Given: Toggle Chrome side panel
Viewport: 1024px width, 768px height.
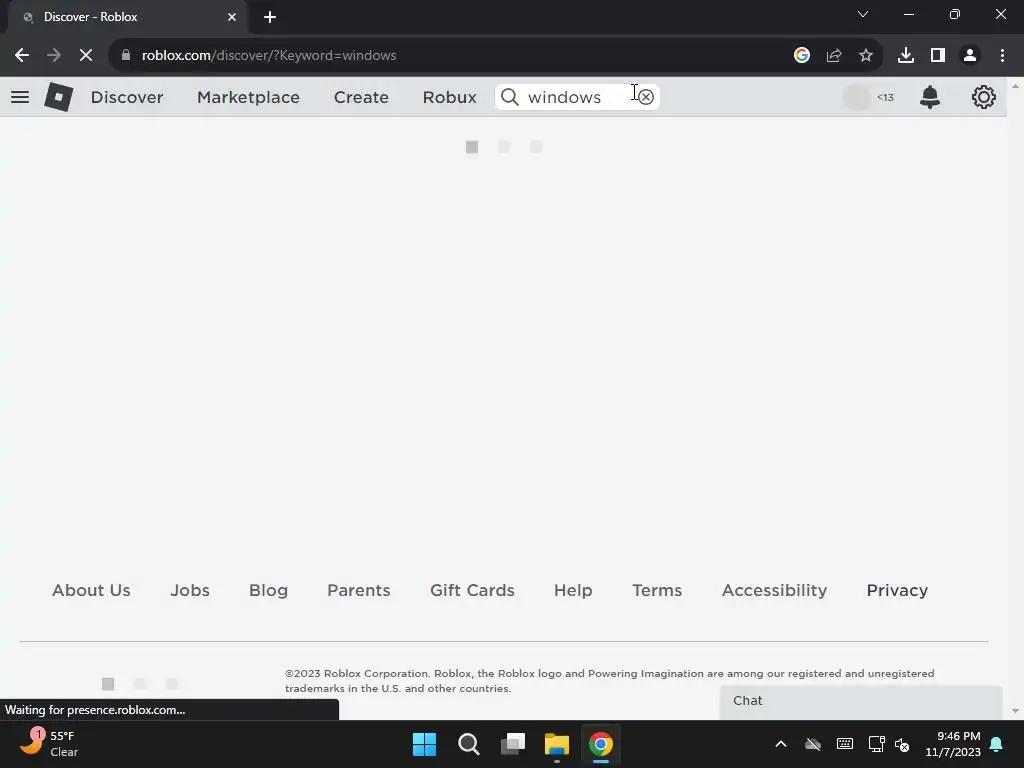Looking at the screenshot, I should (938, 56).
